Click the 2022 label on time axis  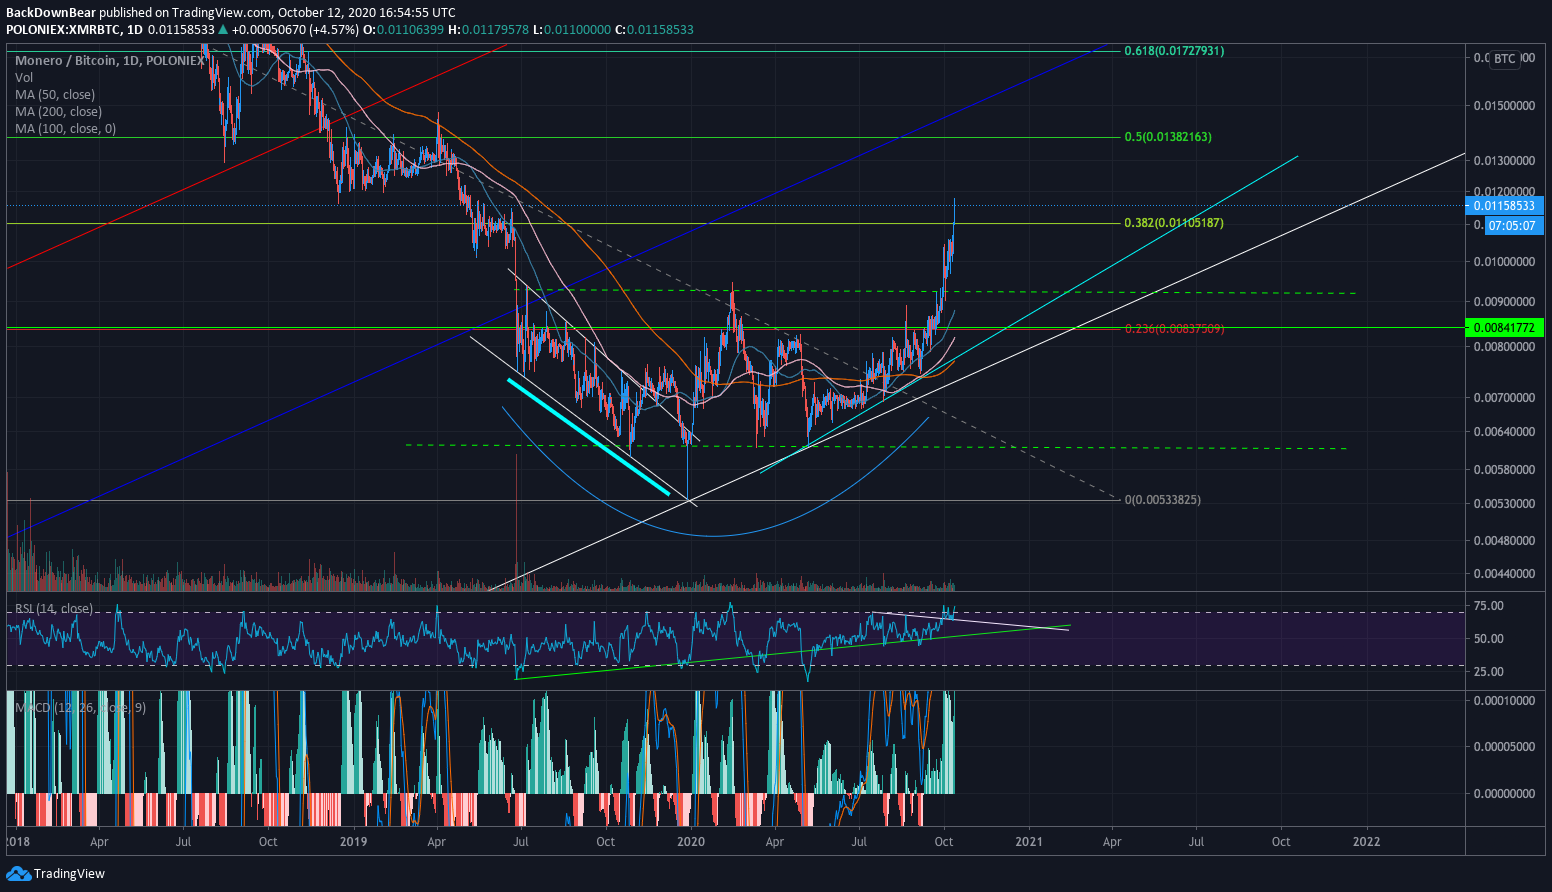1366,842
